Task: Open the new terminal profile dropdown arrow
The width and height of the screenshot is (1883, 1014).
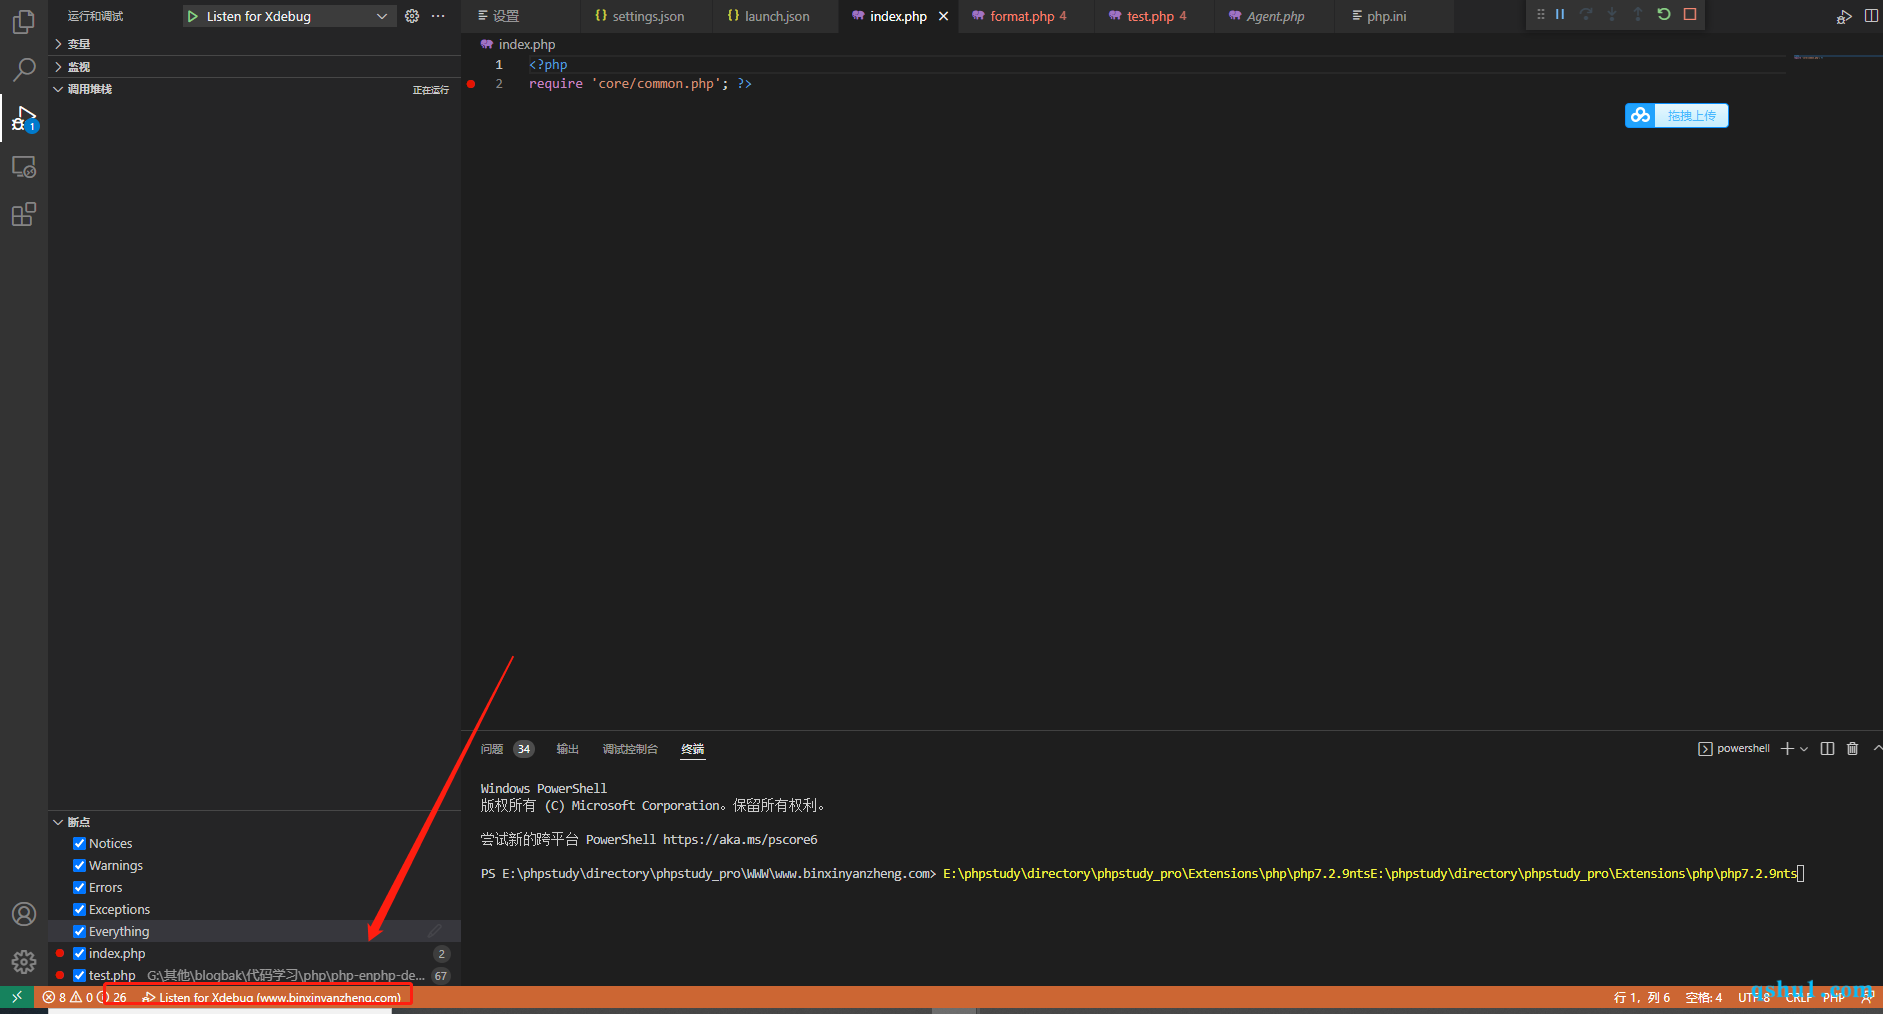Action: click(x=1804, y=749)
